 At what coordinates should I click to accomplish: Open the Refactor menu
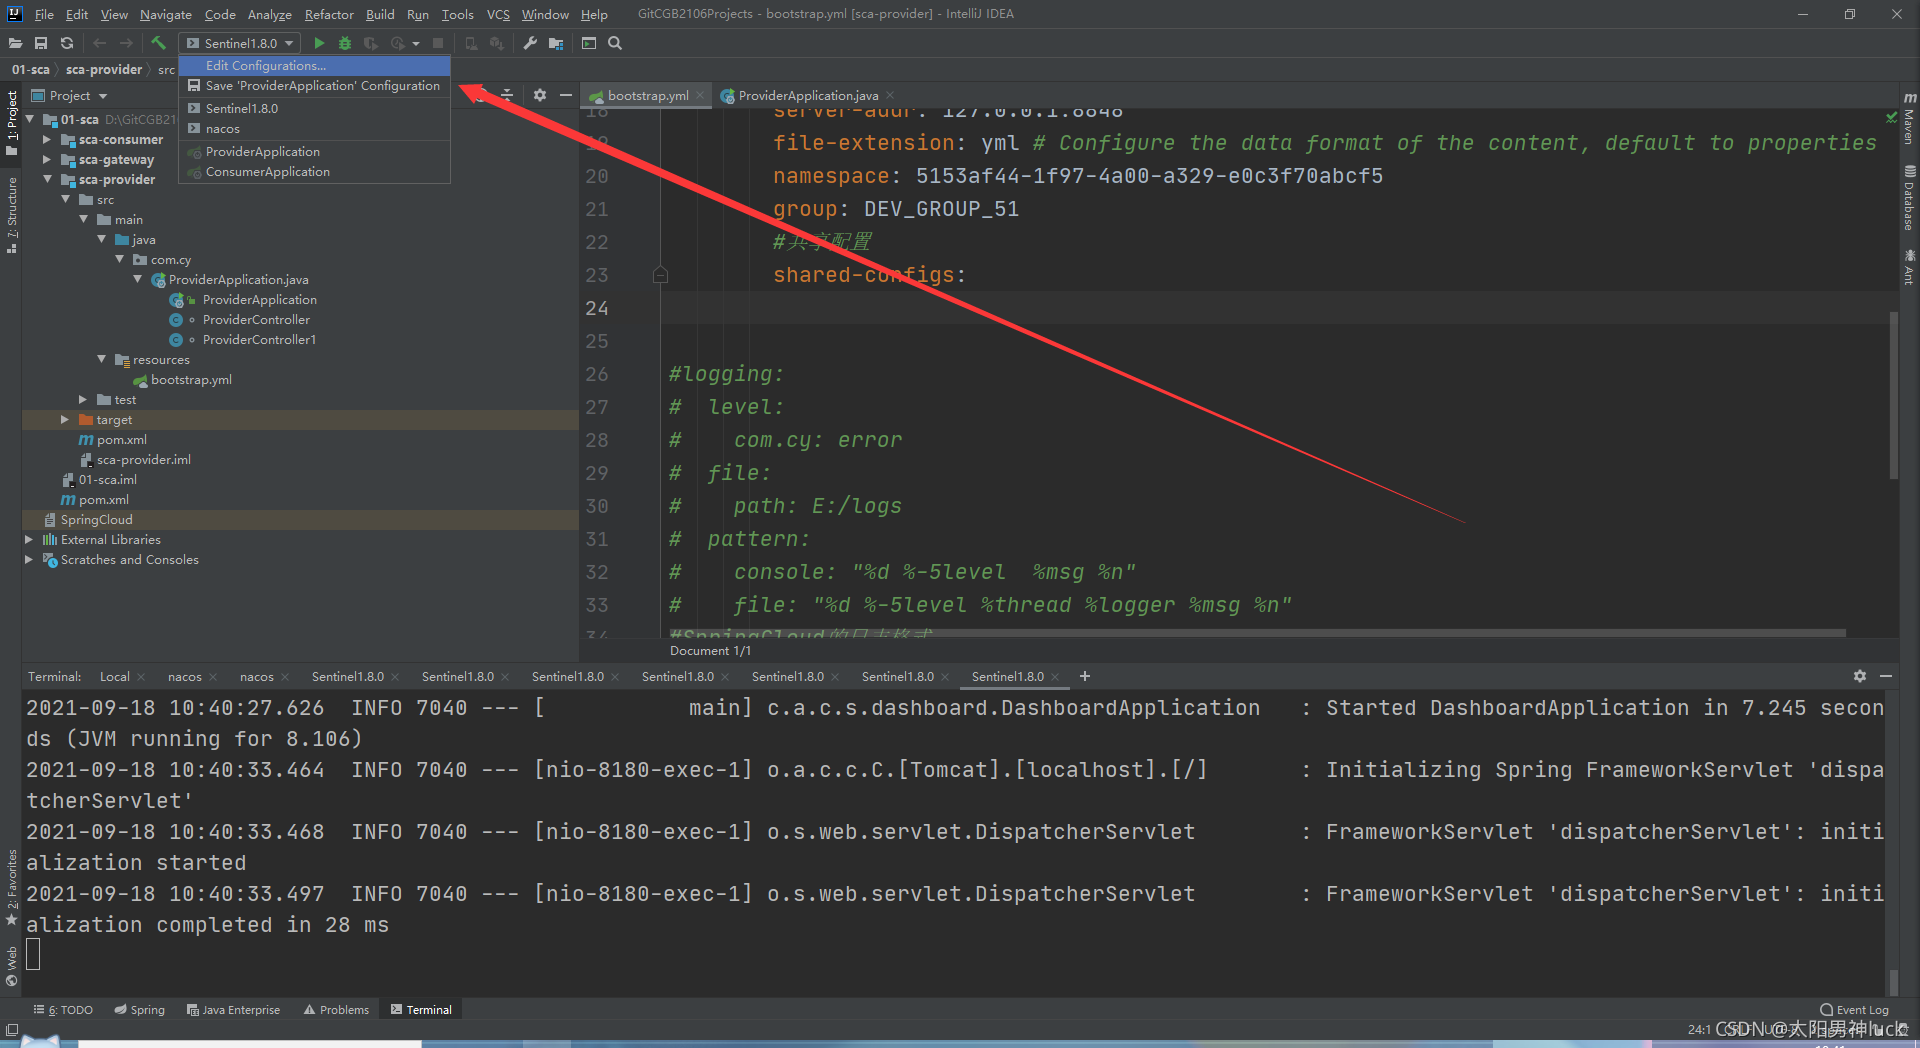pos(329,14)
